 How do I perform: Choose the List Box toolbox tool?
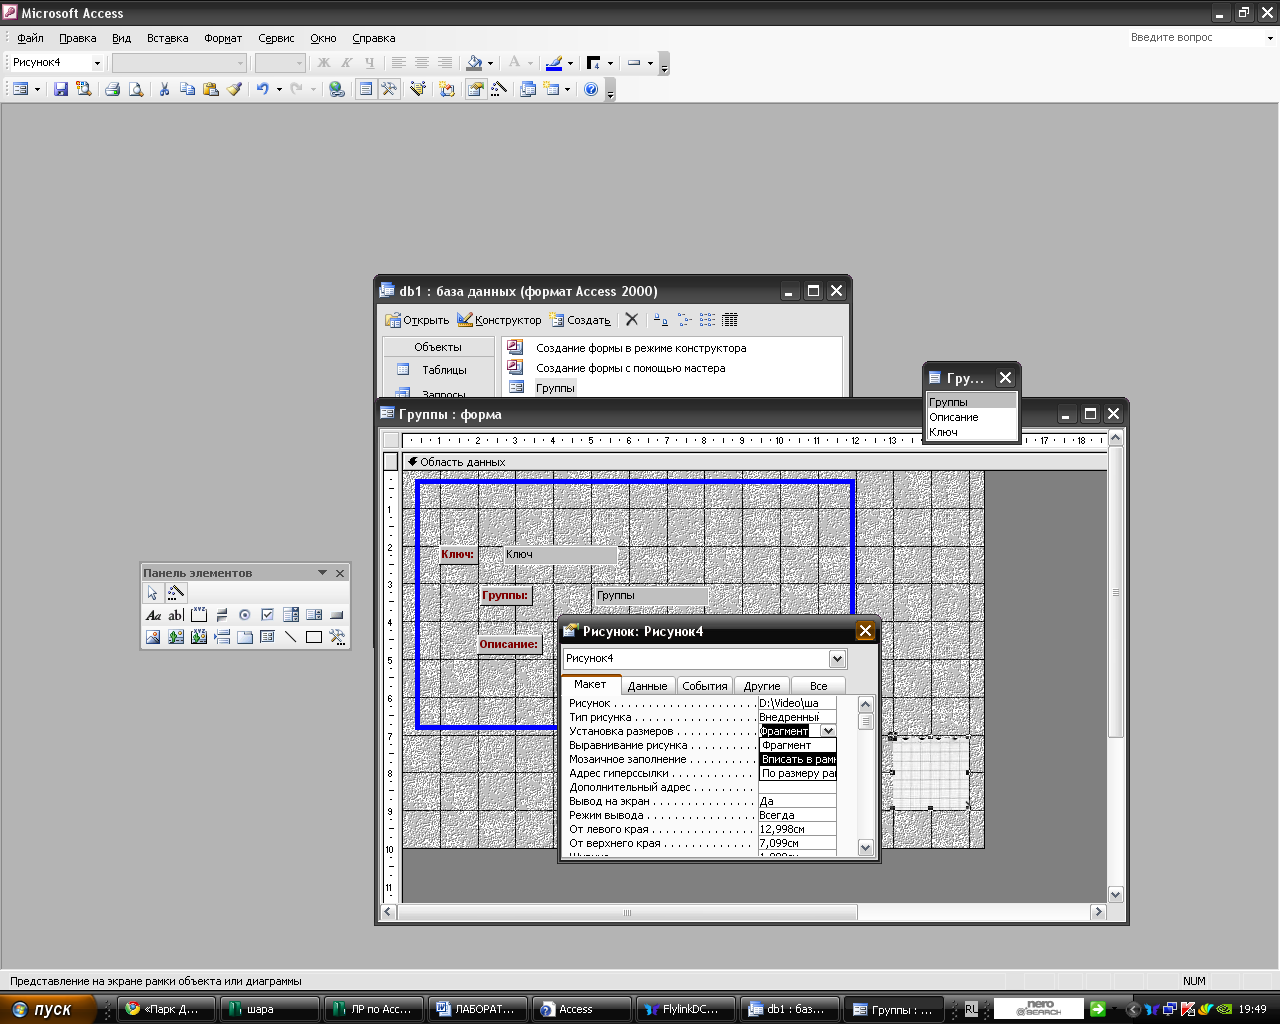point(314,615)
